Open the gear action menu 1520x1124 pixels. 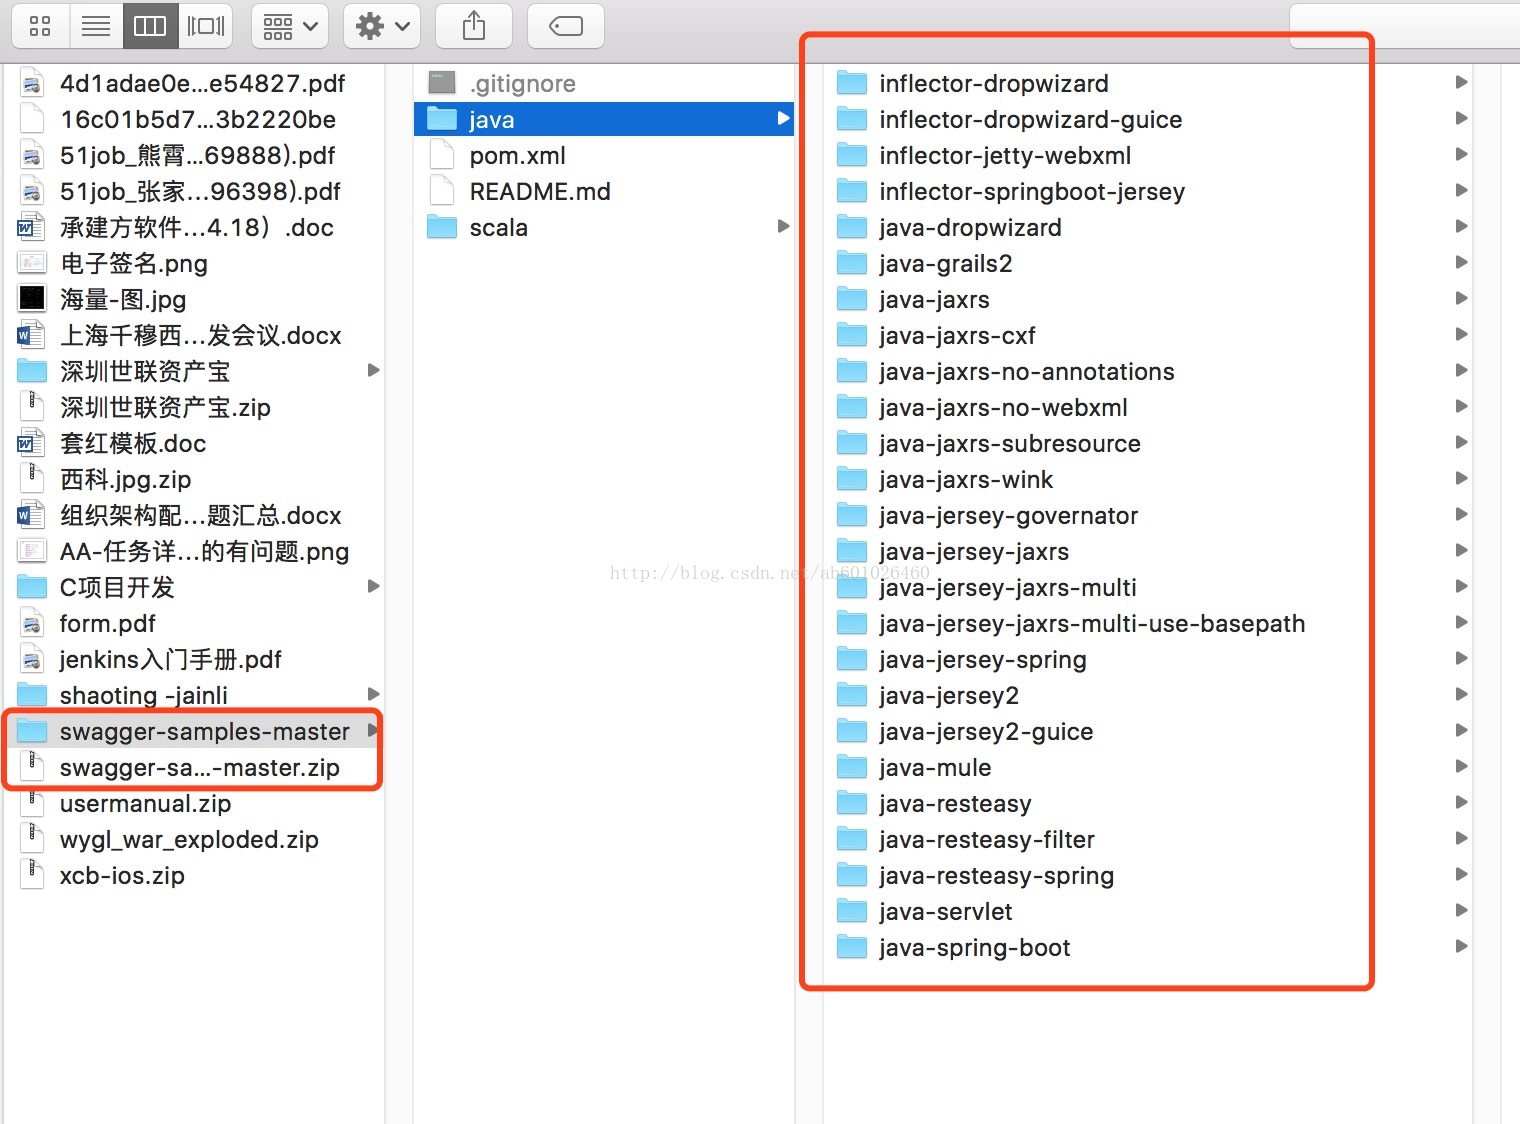coord(382,26)
